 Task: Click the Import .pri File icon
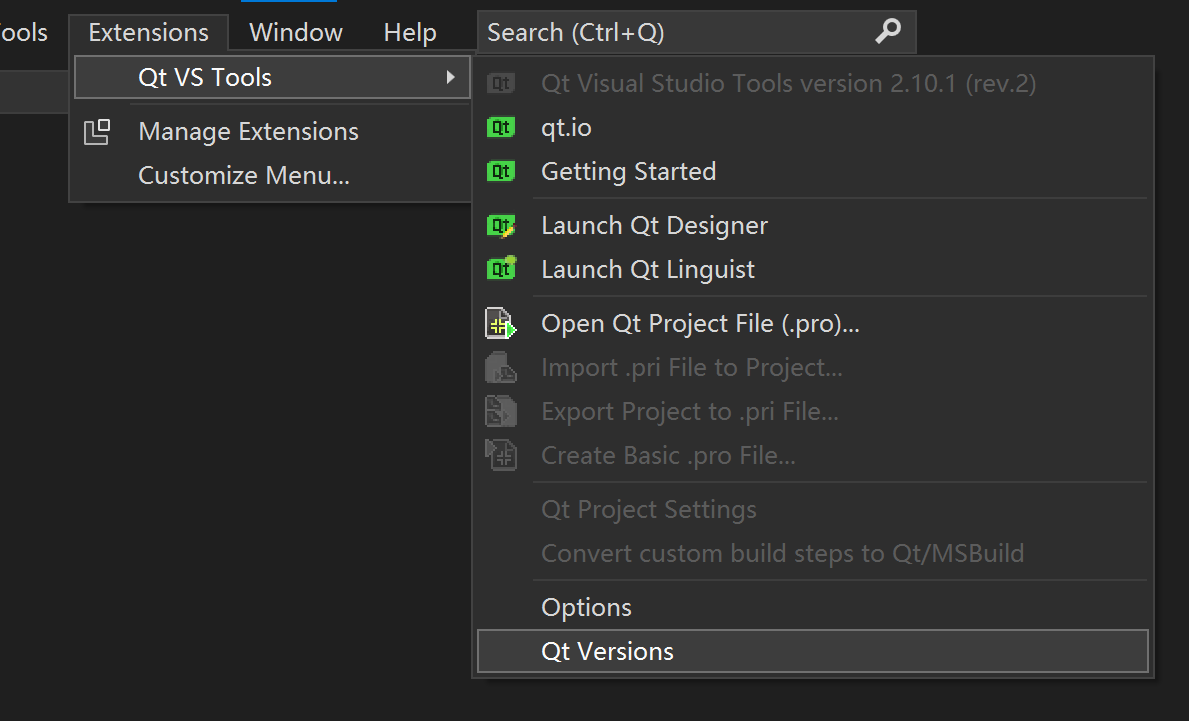(x=501, y=367)
